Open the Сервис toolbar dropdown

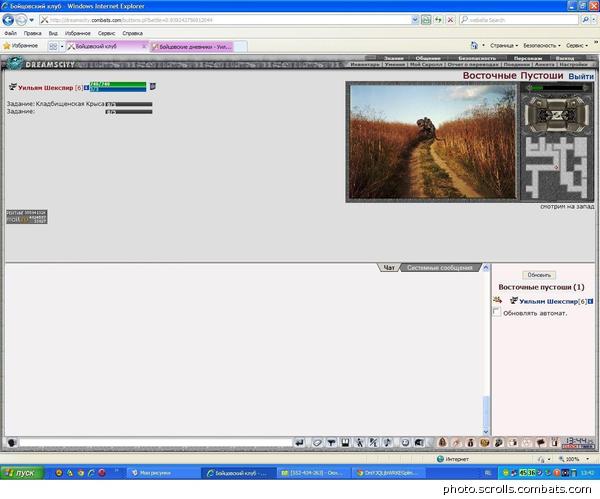[x=577, y=46]
